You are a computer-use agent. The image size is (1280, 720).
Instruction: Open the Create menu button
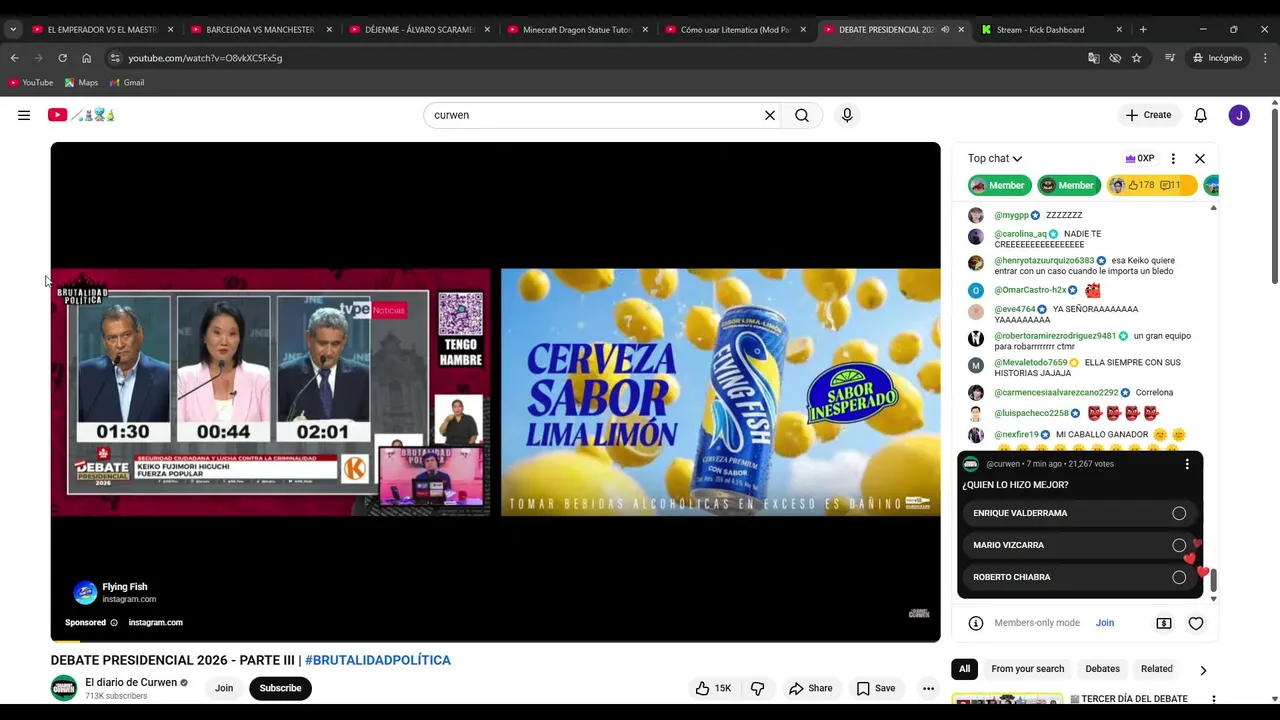tap(1148, 115)
